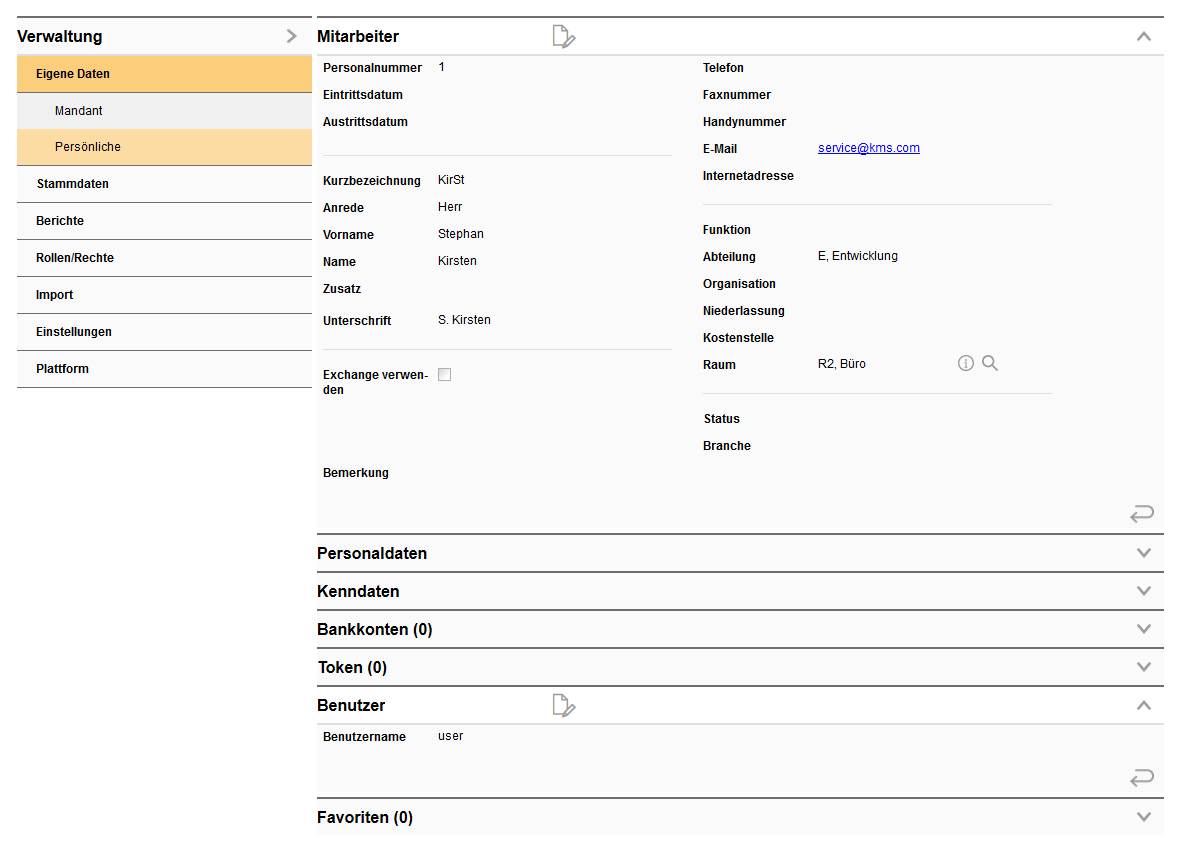Toggle the Exchange verwenden checkbox
The image size is (1180, 849).
[445, 375]
